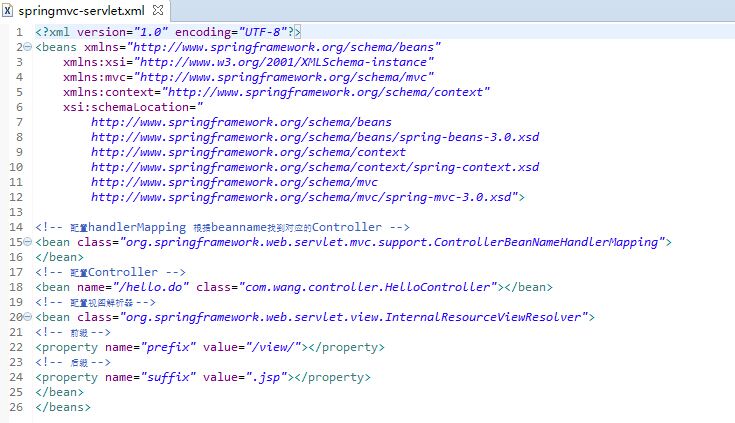Viewport: 735px width, 423px height.
Task: Click the xml version declaration on line 1
Action: 168,32
